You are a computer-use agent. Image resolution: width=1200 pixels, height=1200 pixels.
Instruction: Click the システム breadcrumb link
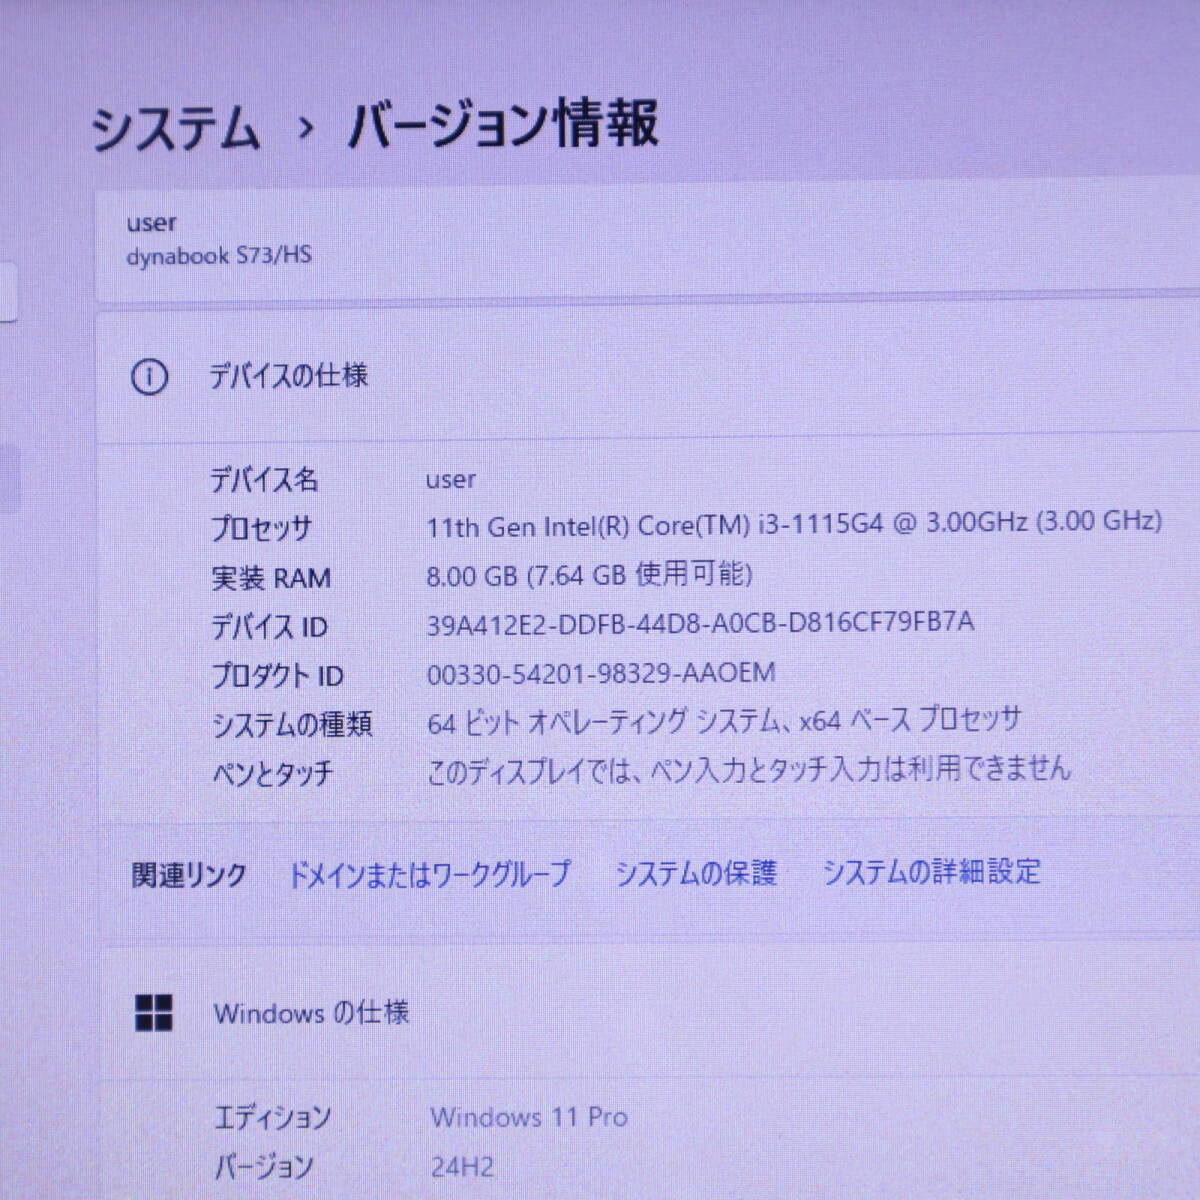[175, 129]
